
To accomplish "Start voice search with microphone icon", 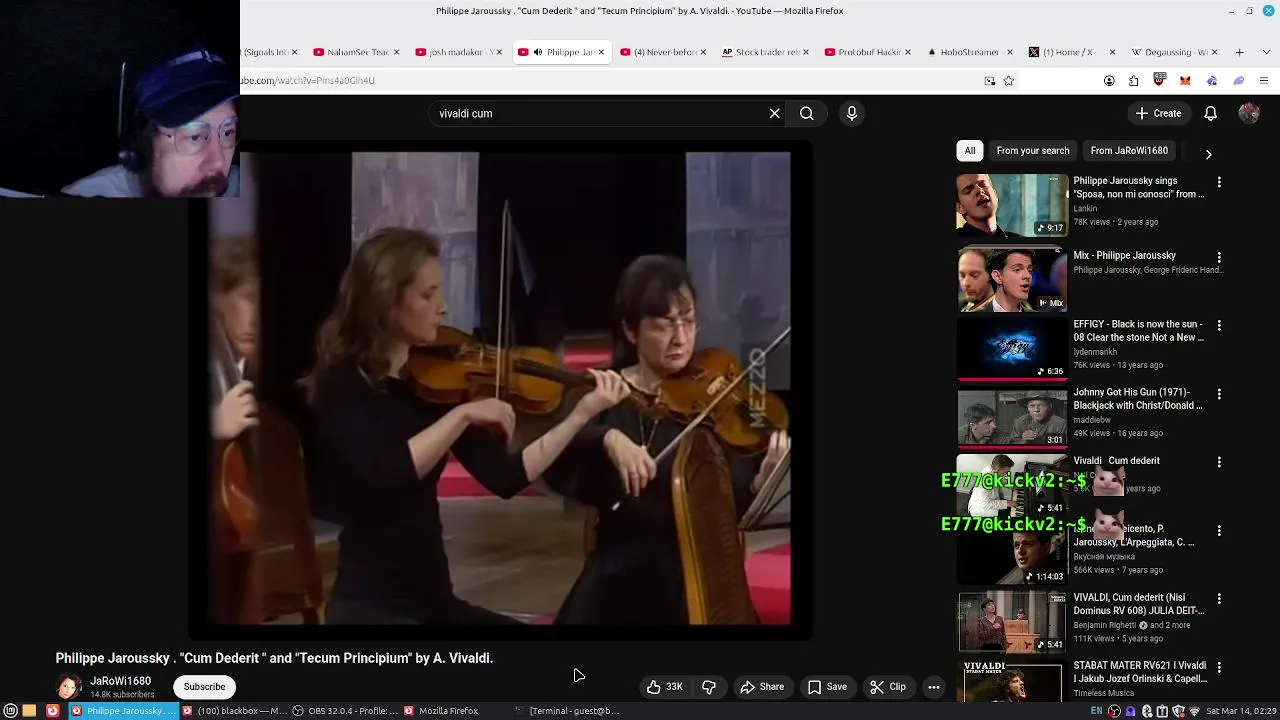I will [852, 113].
